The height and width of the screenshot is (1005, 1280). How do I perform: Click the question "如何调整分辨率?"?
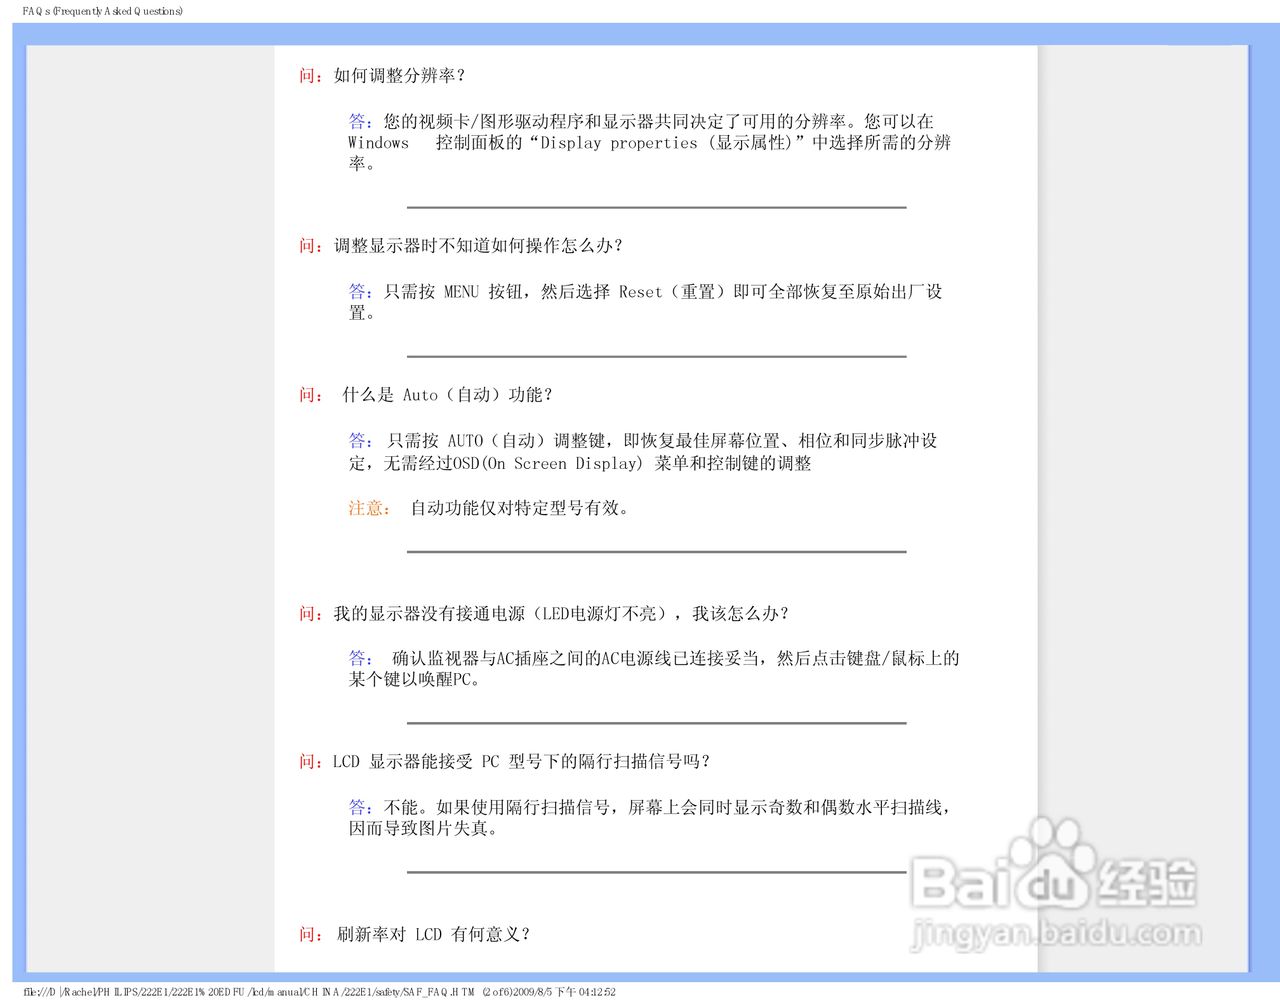(x=399, y=75)
